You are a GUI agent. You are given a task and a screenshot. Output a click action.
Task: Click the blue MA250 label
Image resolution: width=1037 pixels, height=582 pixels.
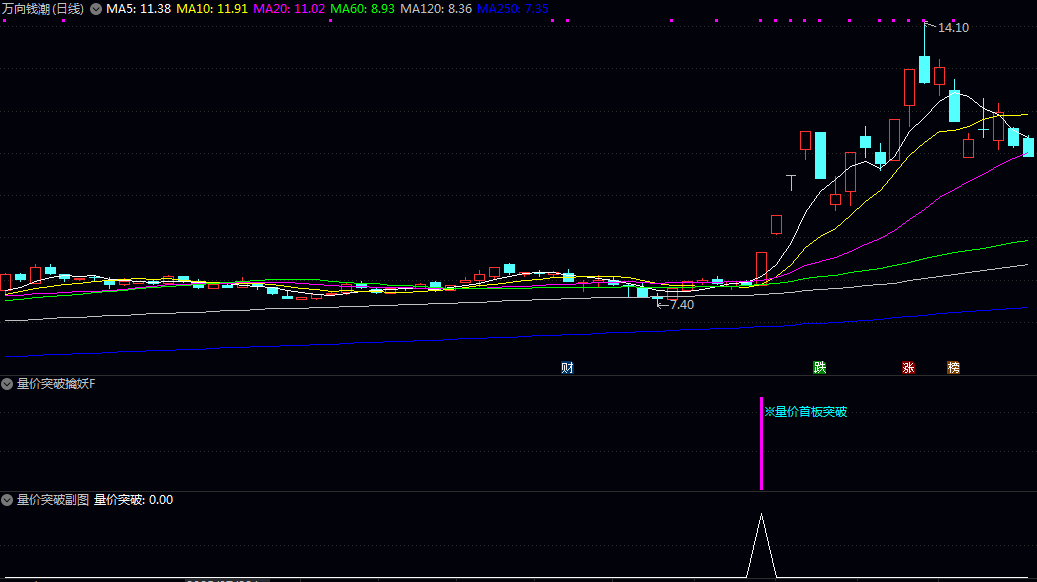click(513, 8)
